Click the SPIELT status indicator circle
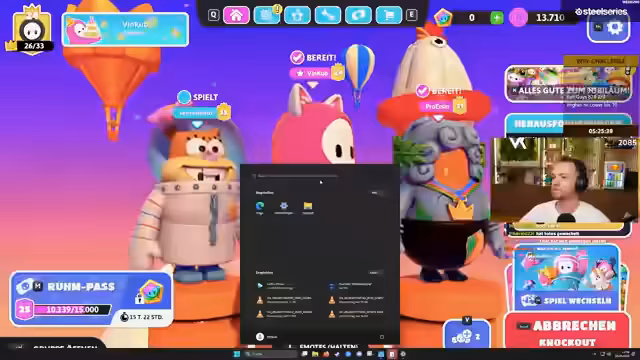The height and width of the screenshot is (360, 640). tap(184, 97)
